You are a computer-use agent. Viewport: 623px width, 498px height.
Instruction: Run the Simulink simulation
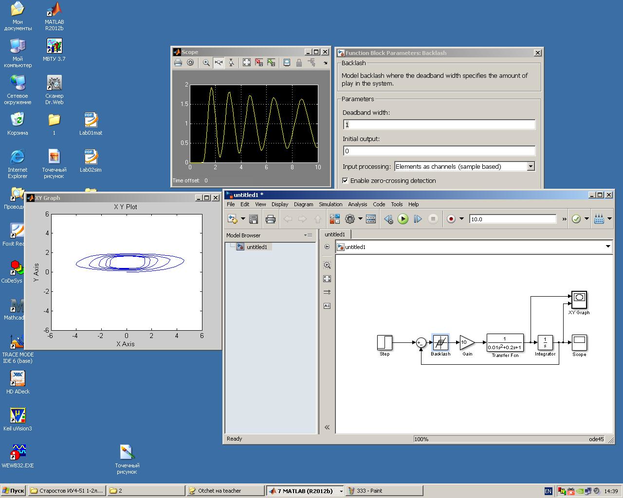(403, 218)
